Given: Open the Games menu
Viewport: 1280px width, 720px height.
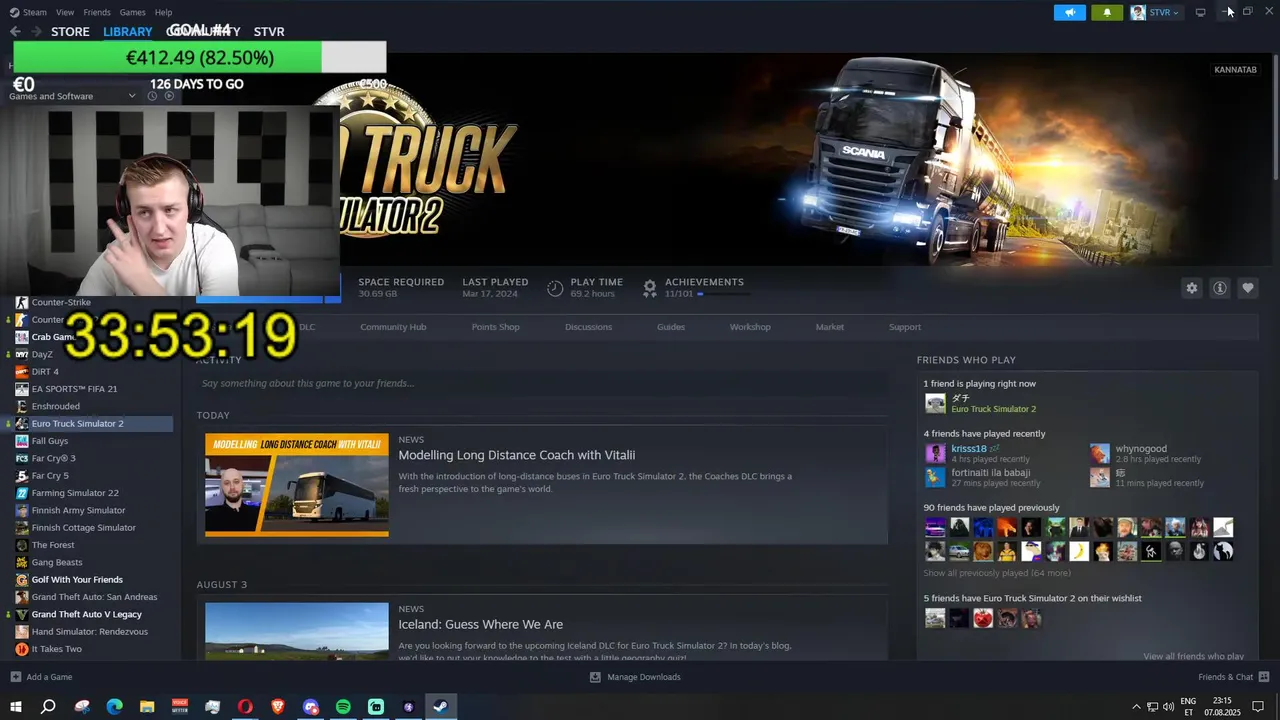Looking at the screenshot, I should [x=132, y=12].
